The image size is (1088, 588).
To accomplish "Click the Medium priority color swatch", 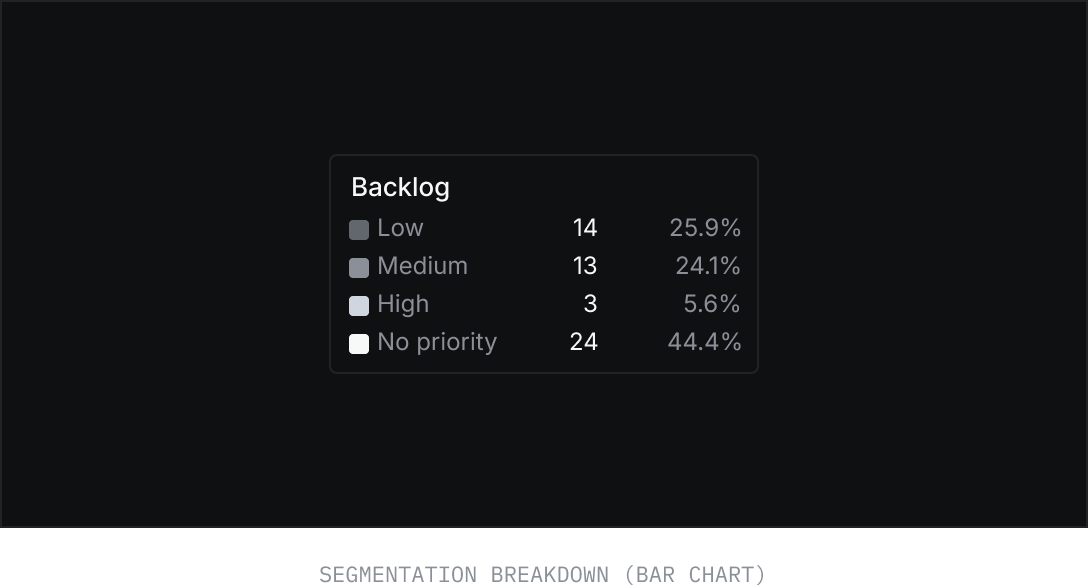I will click(x=359, y=268).
